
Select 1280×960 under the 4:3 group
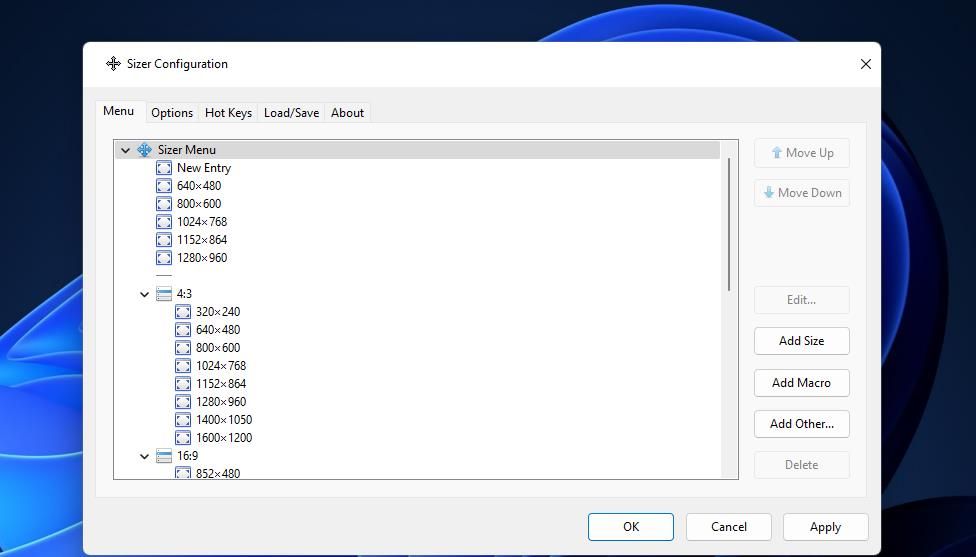point(221,402)
